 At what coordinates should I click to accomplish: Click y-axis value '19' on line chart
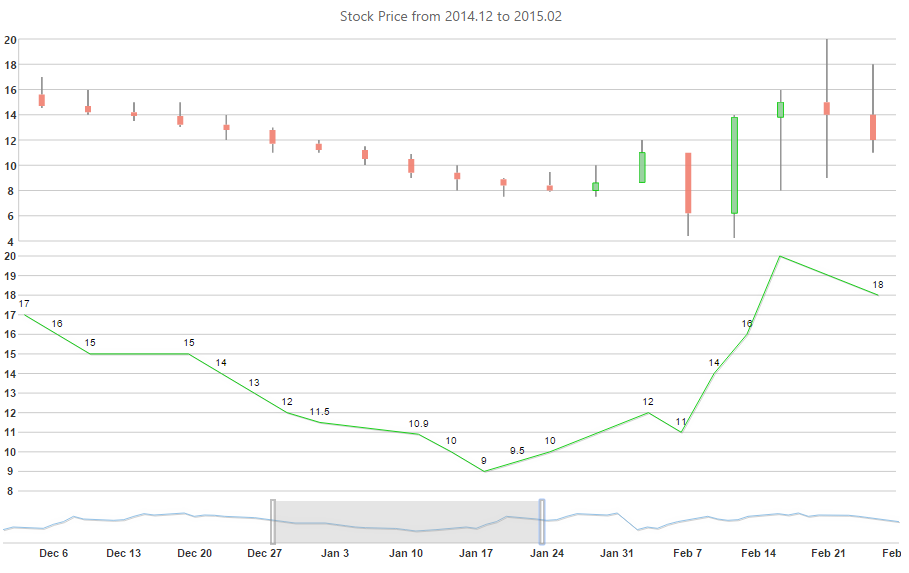10,276
